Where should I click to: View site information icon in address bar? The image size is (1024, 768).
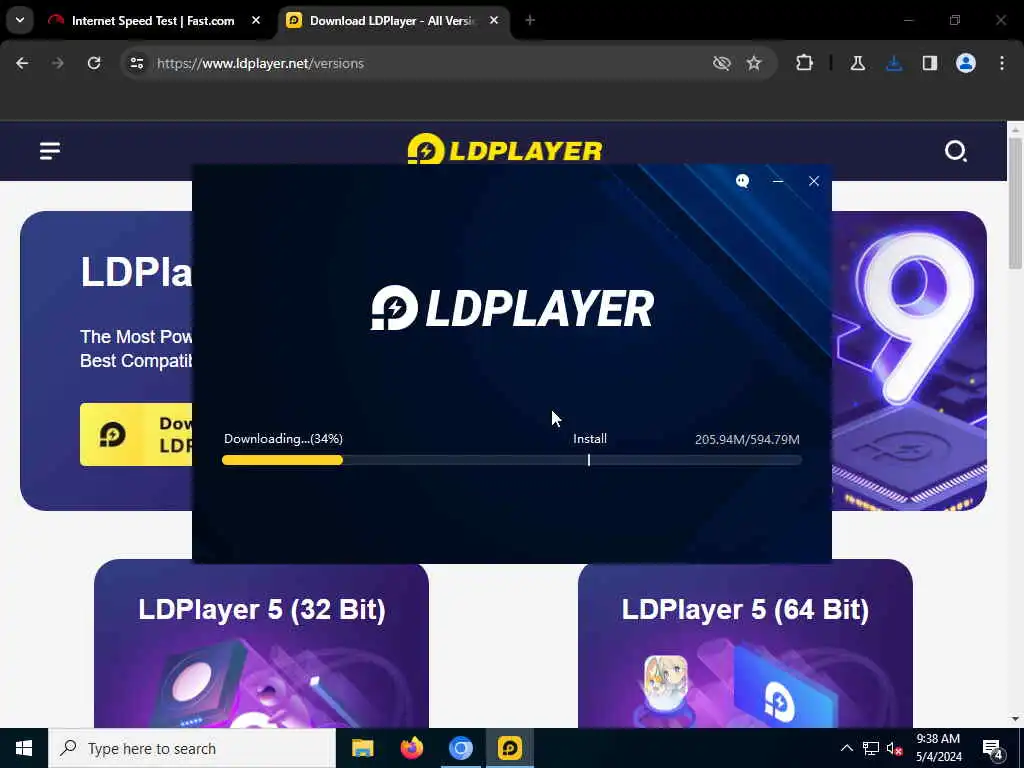click(x=136, y=63)
